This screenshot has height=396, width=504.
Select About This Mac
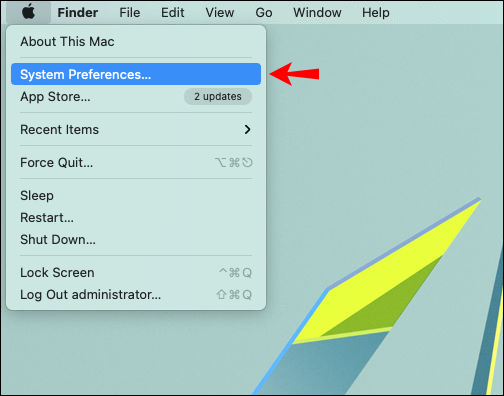pyautogui.click(x=136, y=42)
